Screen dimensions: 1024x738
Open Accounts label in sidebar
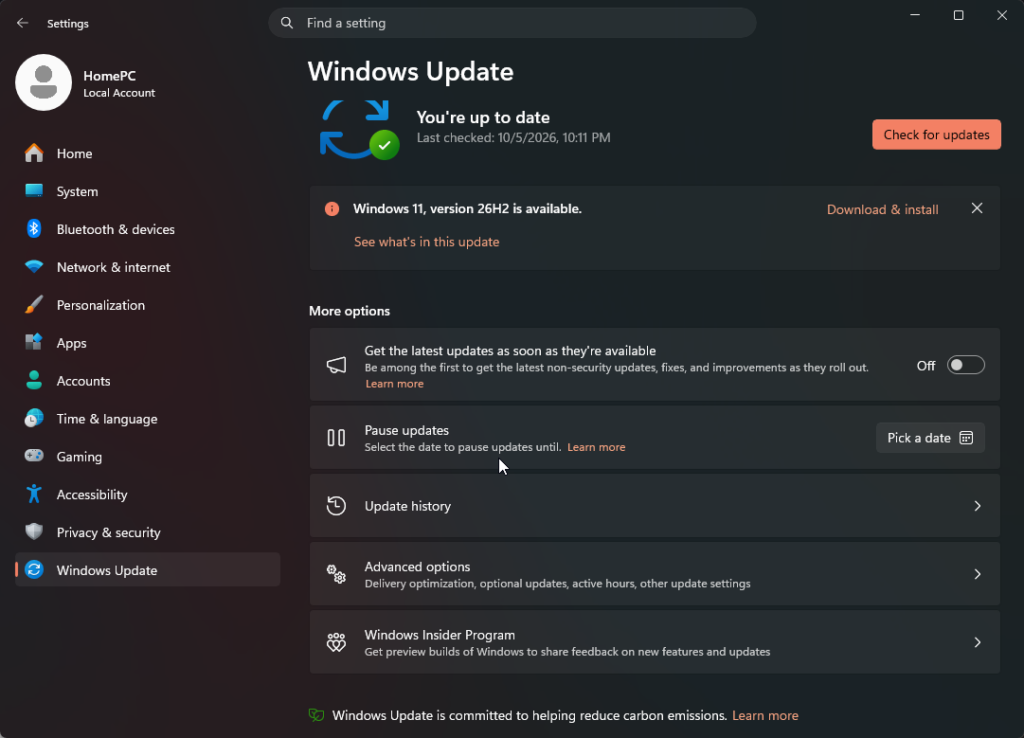click(83, 381)
